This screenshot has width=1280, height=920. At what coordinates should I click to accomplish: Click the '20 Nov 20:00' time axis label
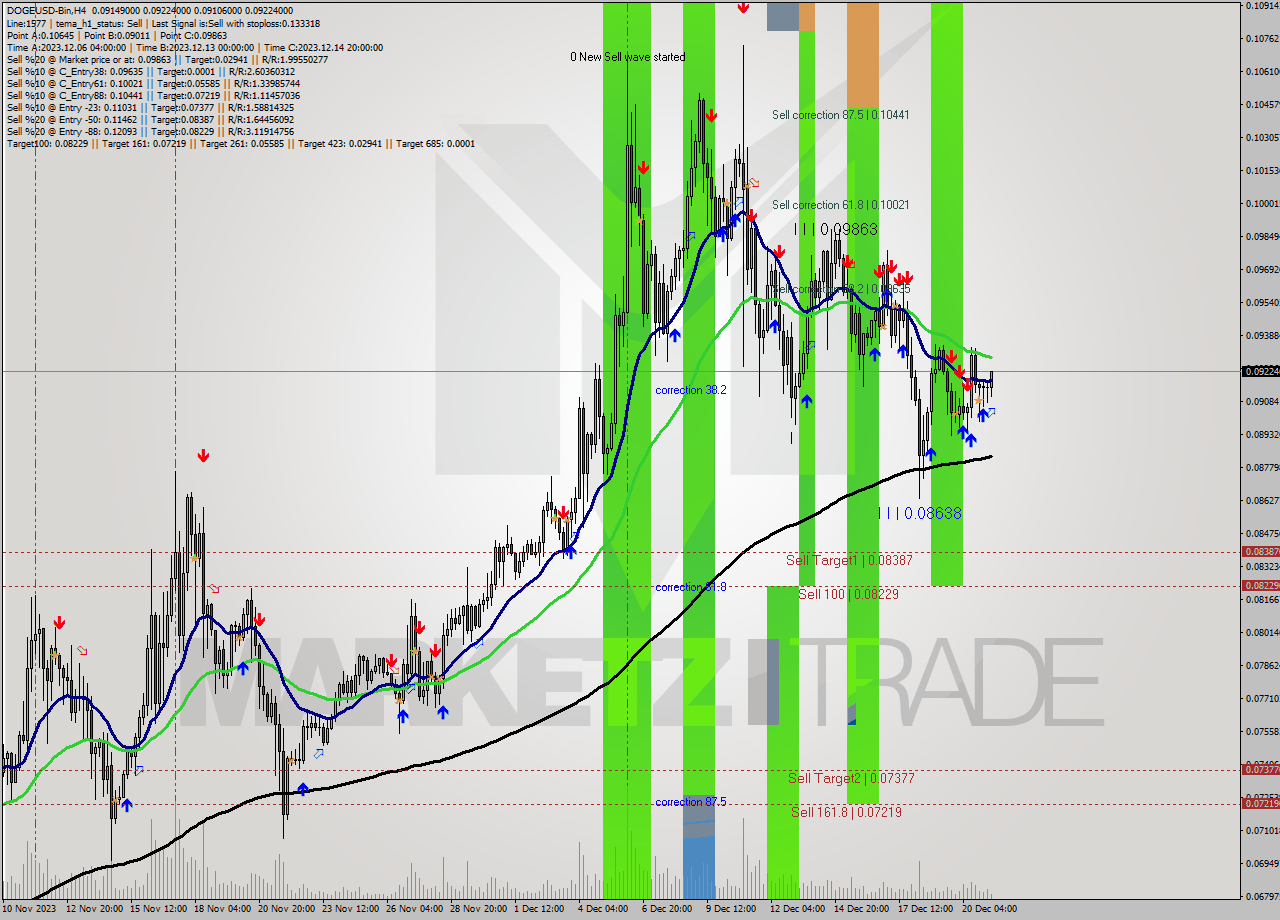tap(286, 909)
